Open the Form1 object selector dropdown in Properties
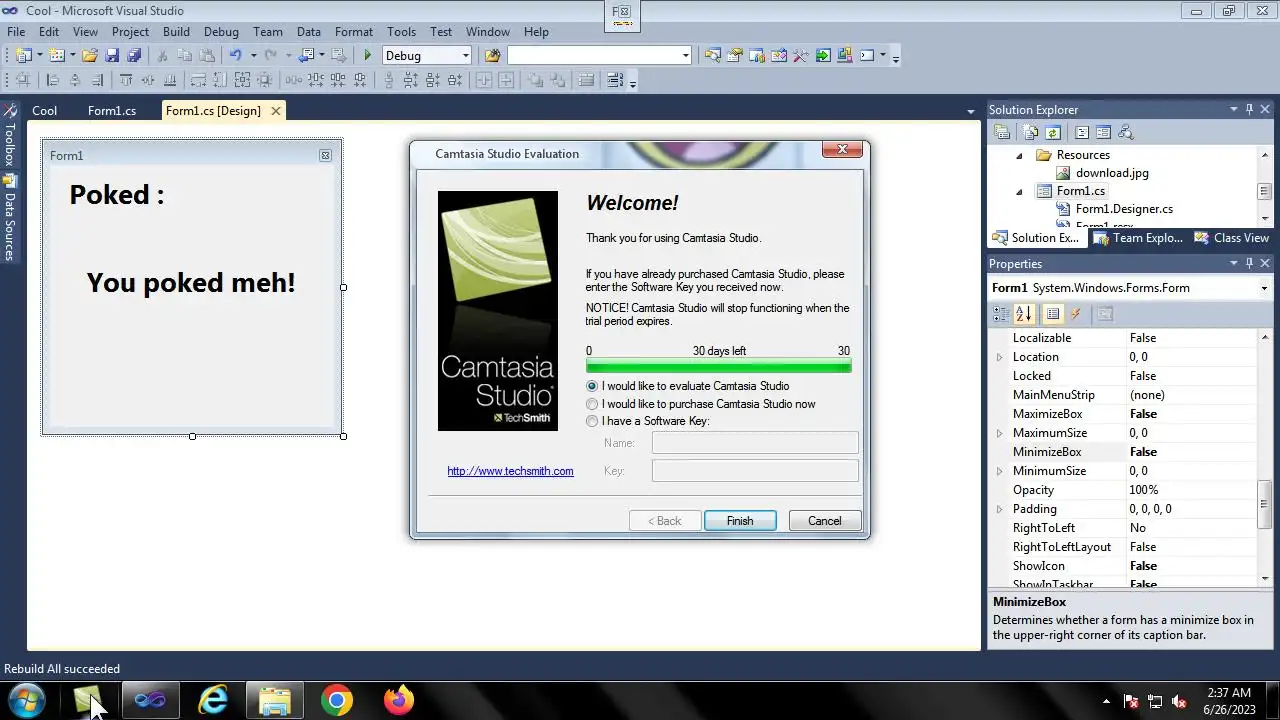 [1265, 288]
